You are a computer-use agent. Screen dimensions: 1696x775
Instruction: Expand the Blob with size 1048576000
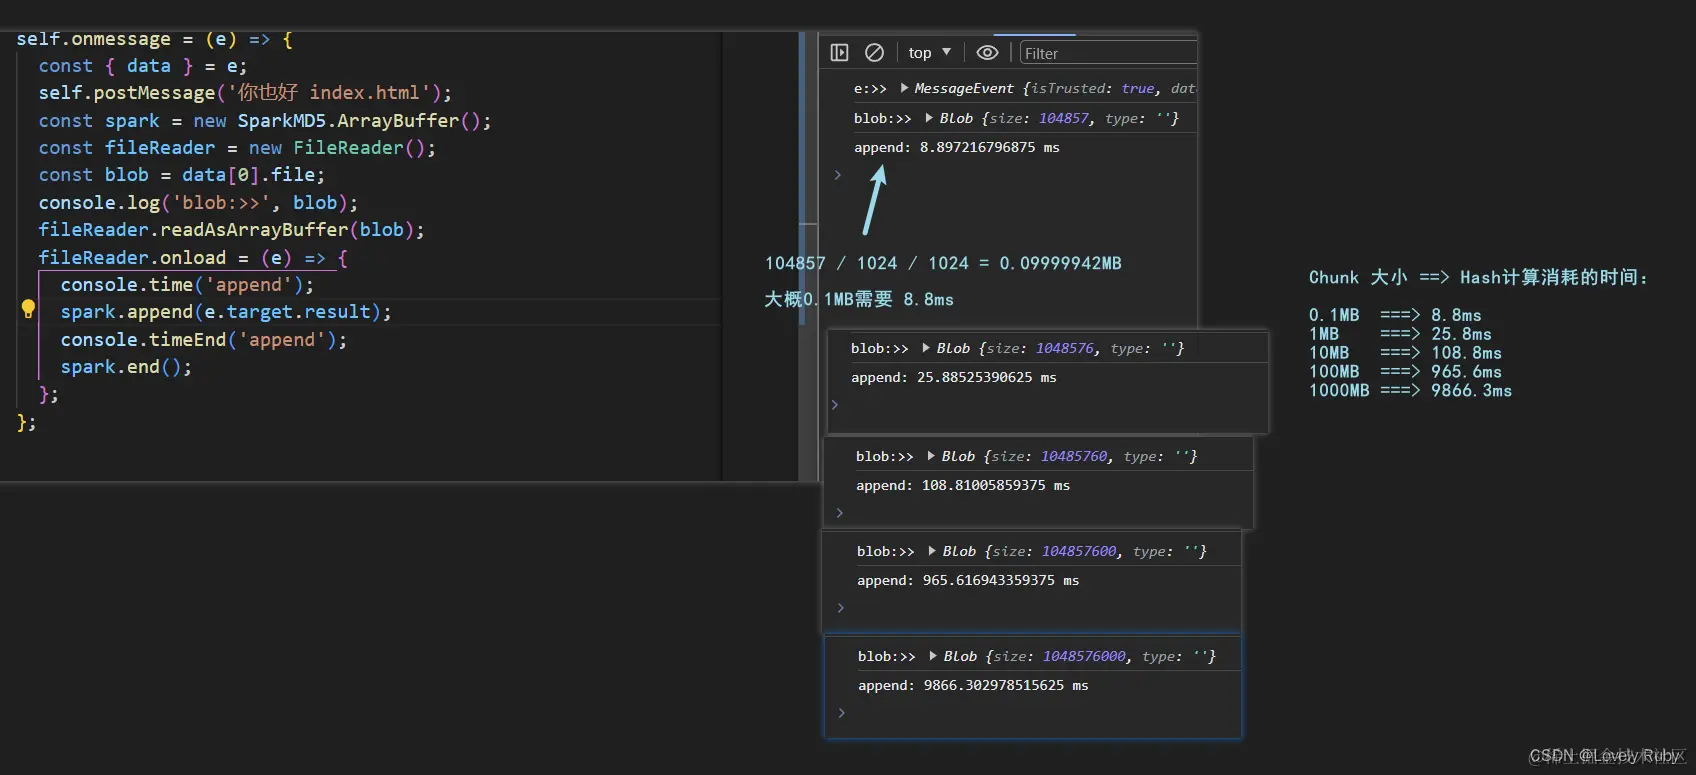click(934, 656)
